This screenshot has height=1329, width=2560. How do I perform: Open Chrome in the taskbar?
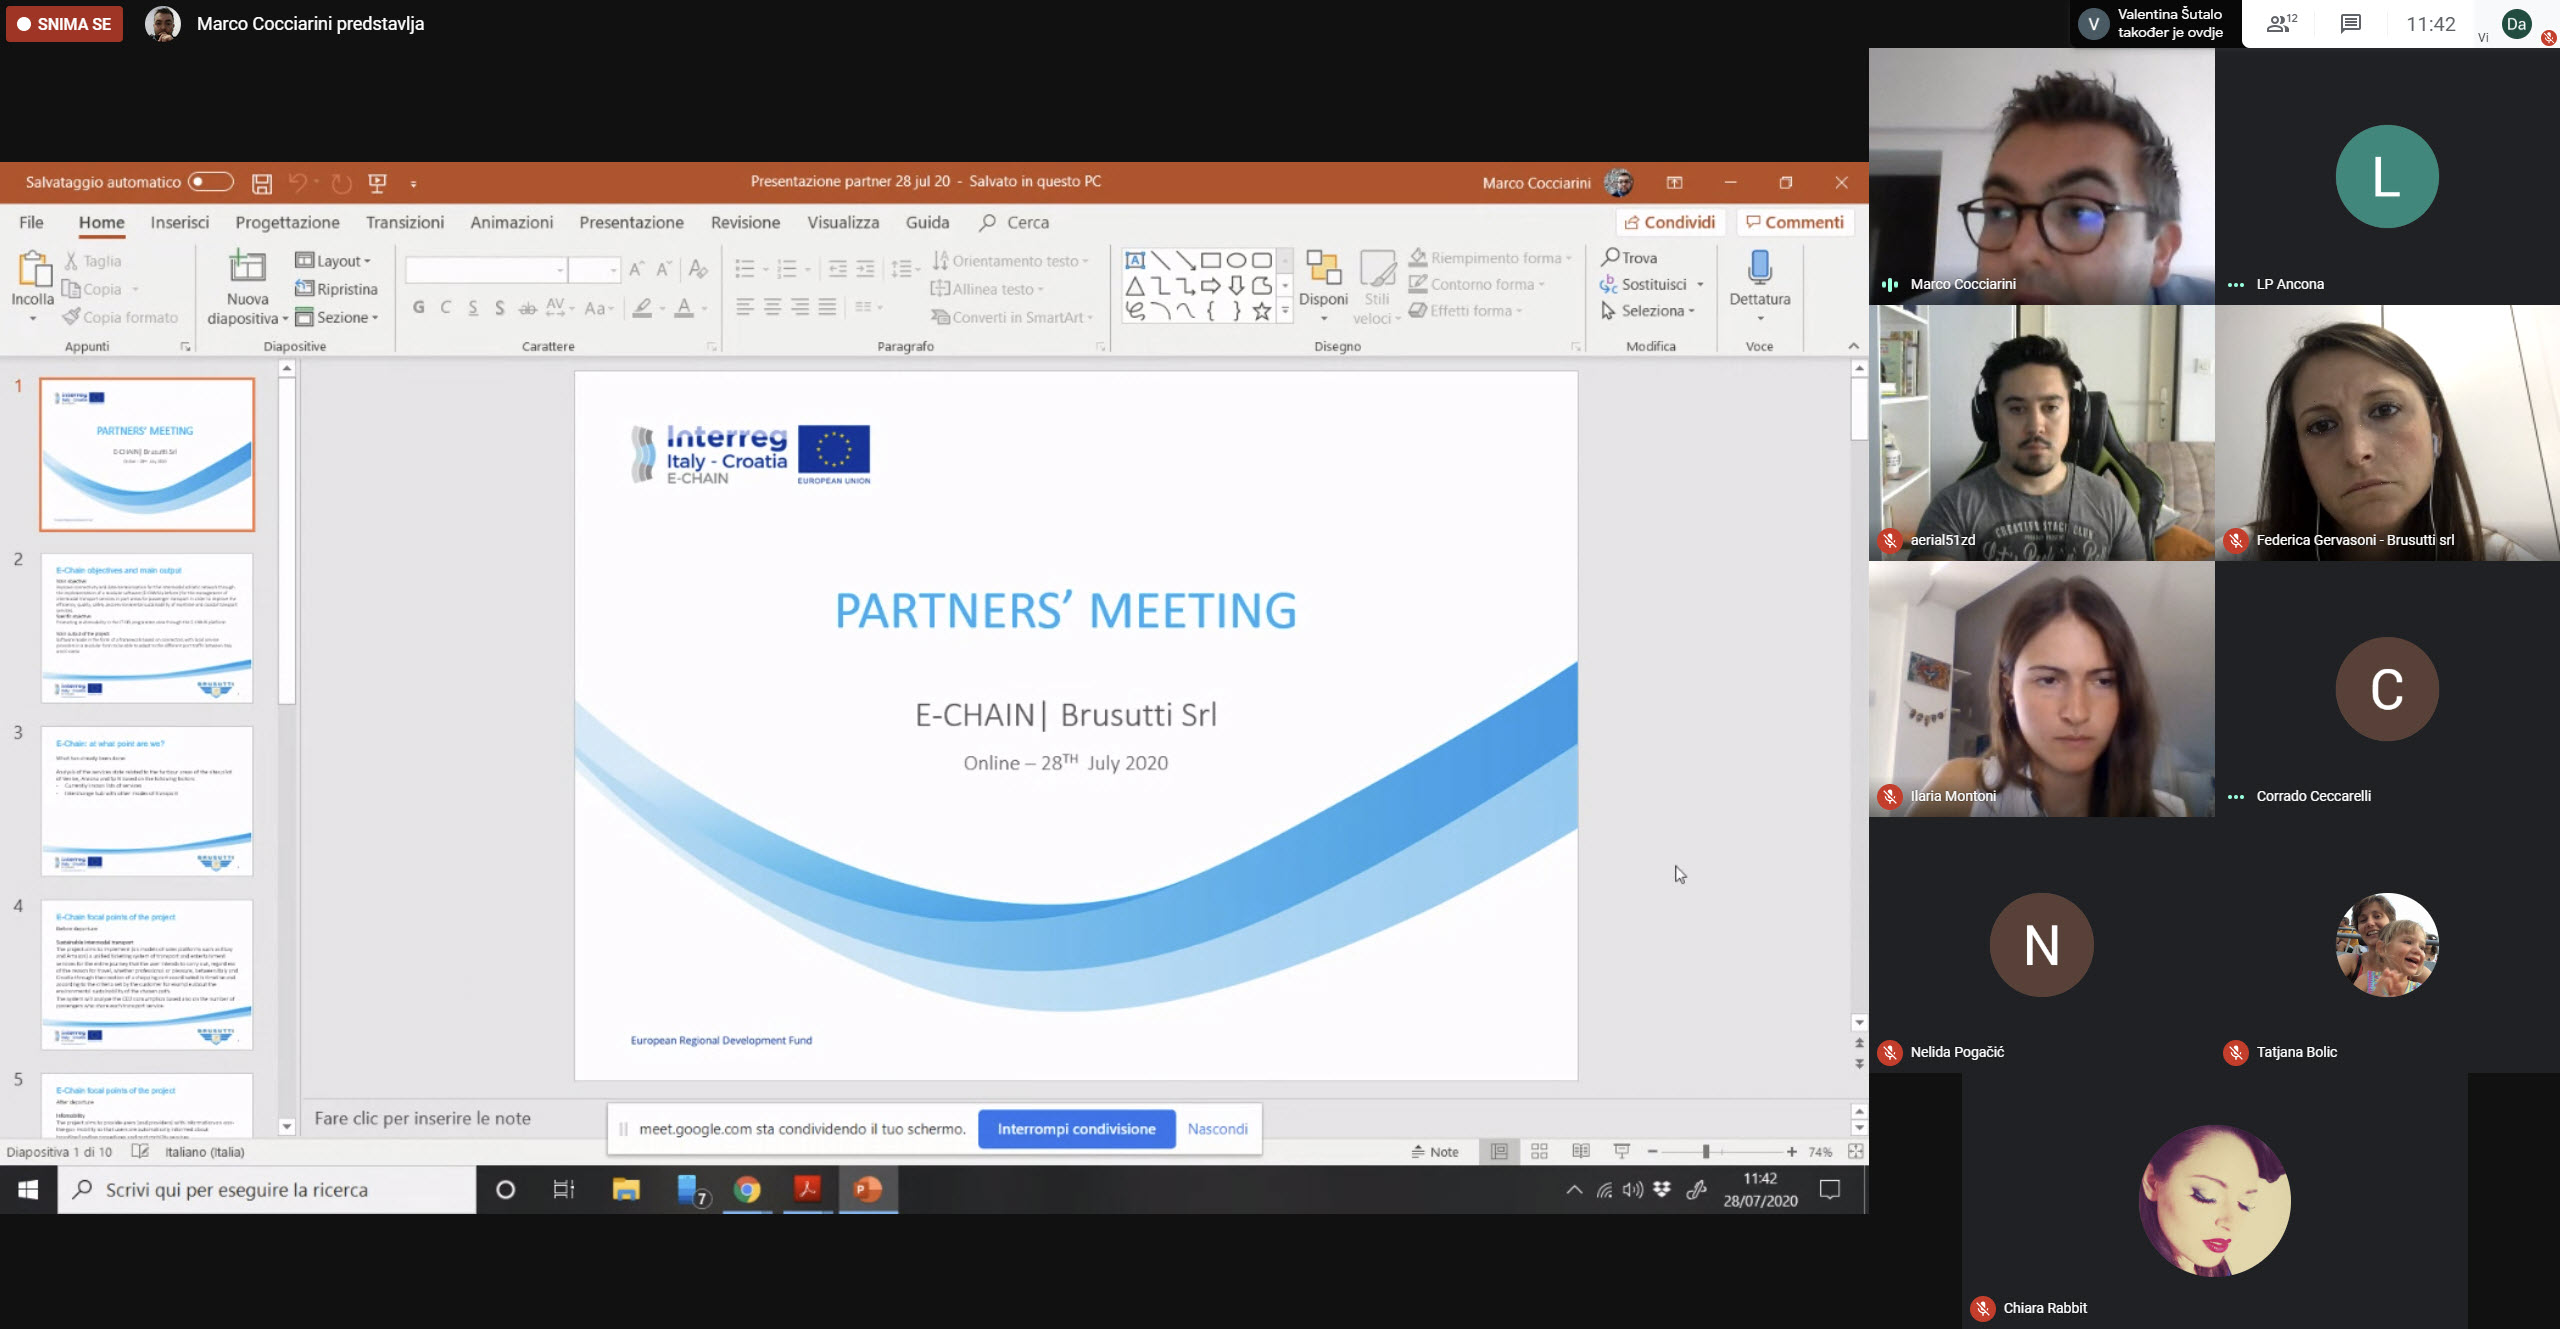pyautogui.click(x=747, y=1190)
